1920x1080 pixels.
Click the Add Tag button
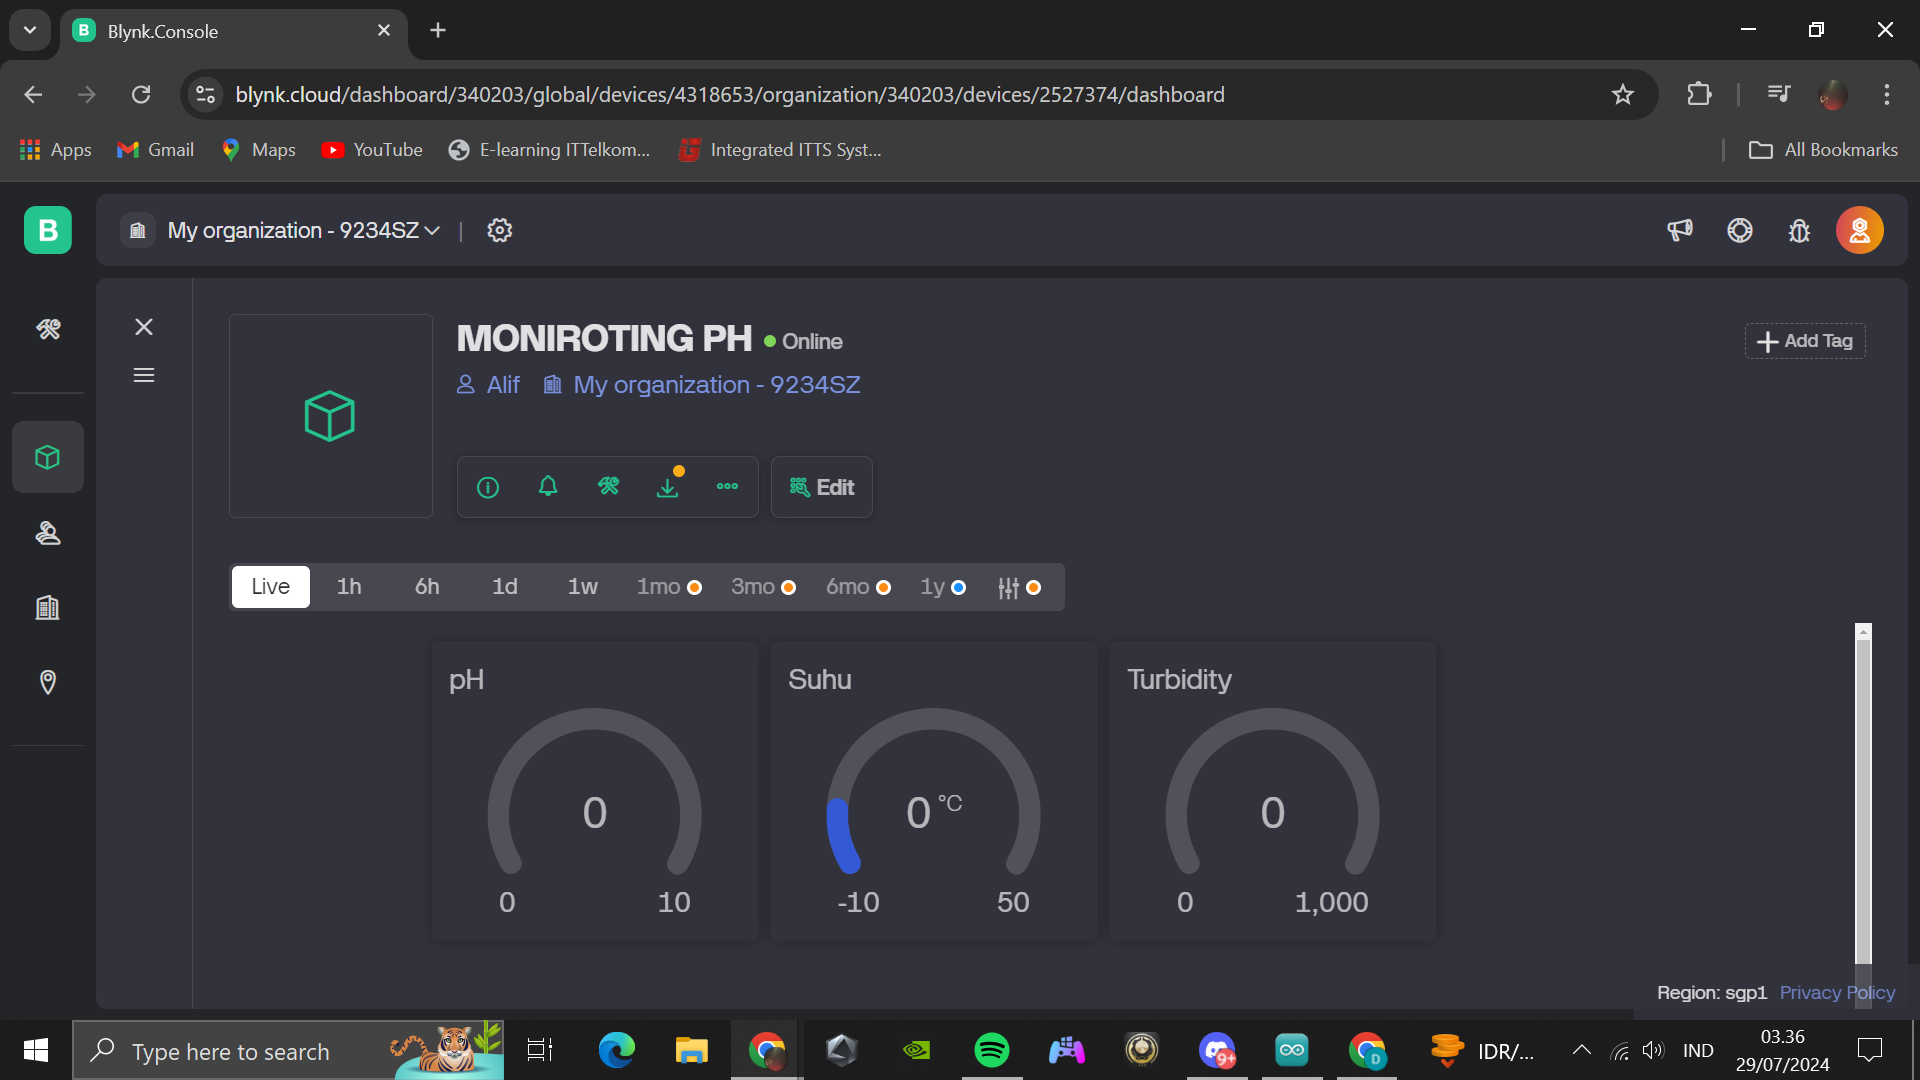coord(1804,341)
